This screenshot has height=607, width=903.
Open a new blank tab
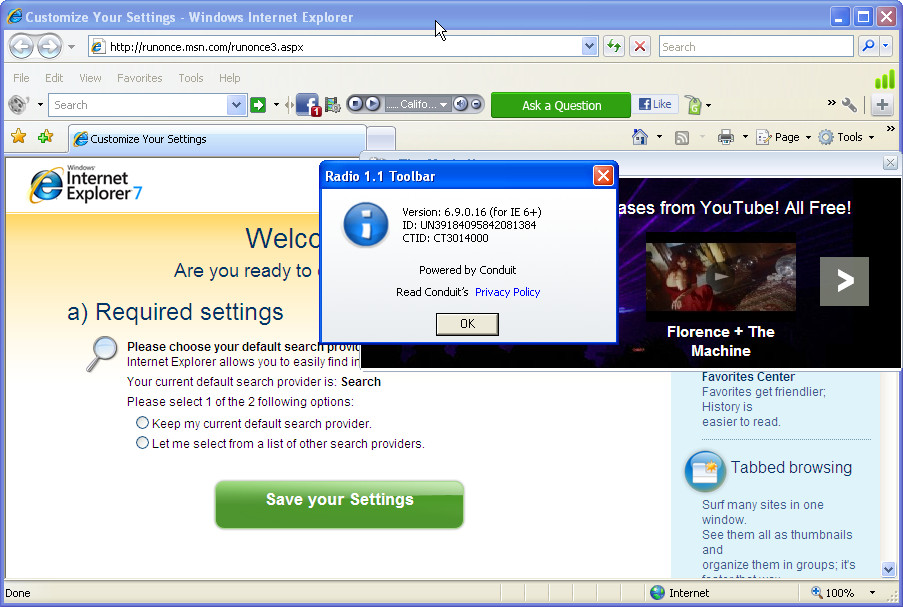[x=381, y=139]
